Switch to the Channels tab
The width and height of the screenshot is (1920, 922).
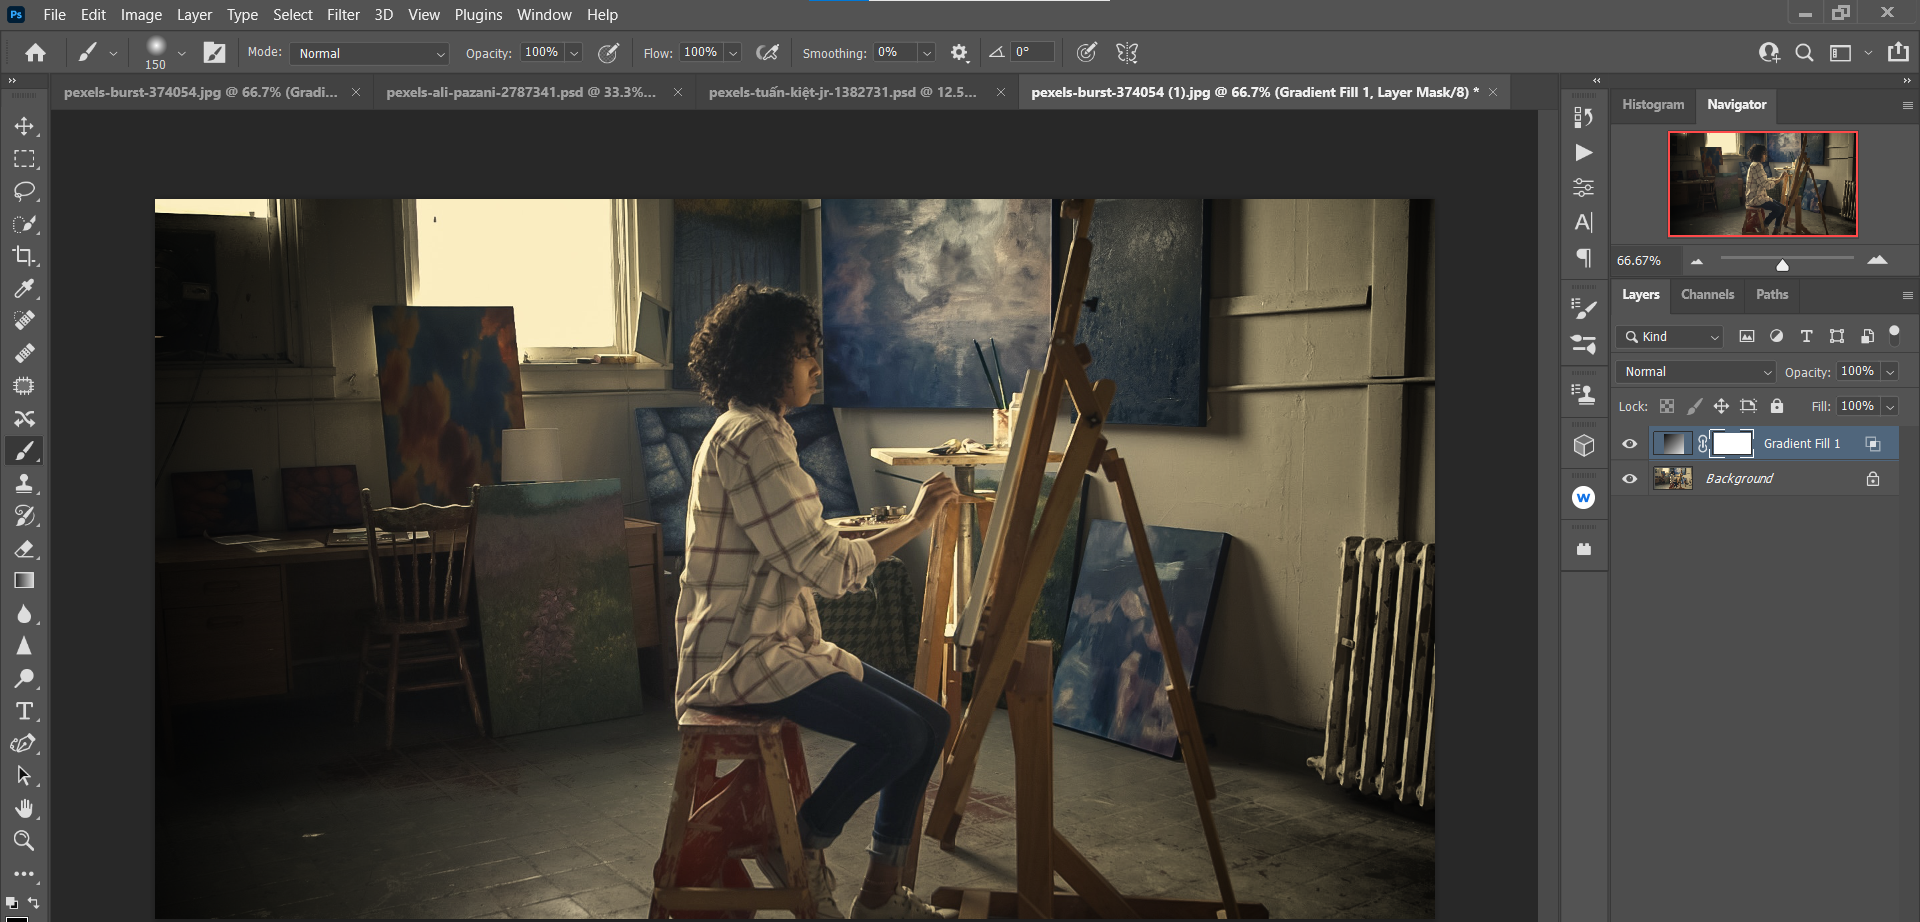point(1707,295)
